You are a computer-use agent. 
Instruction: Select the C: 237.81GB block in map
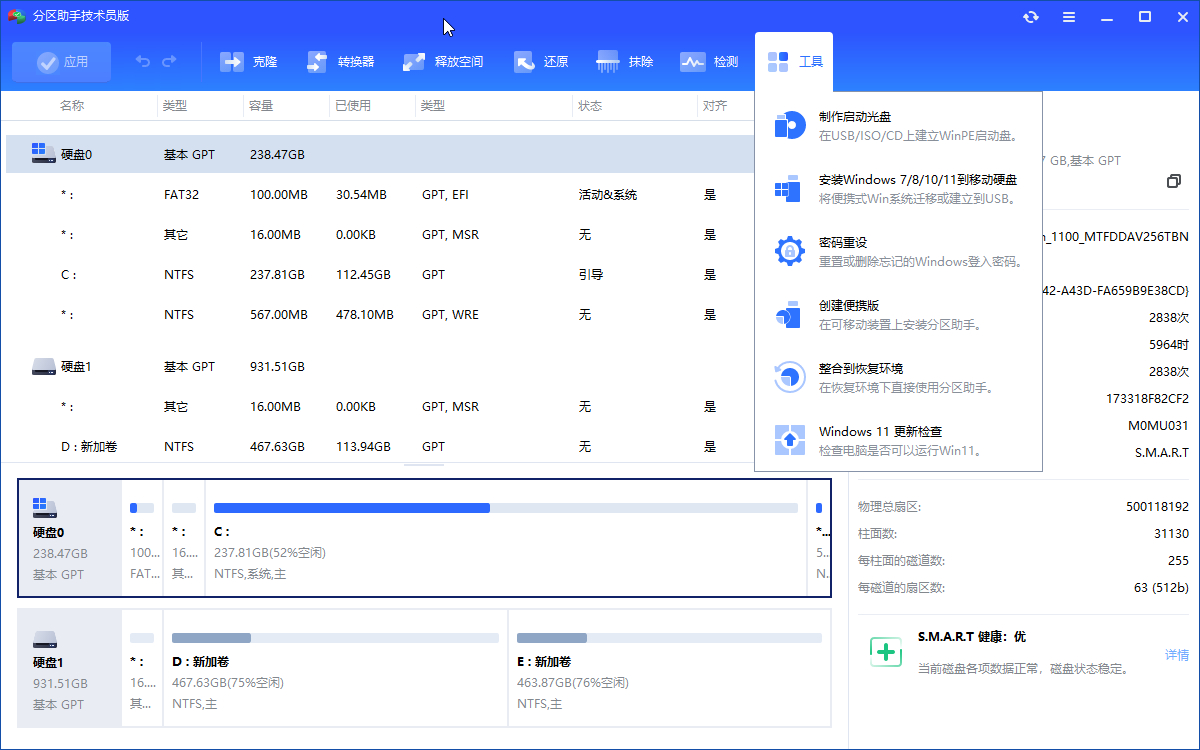click(x=506, y=540)
